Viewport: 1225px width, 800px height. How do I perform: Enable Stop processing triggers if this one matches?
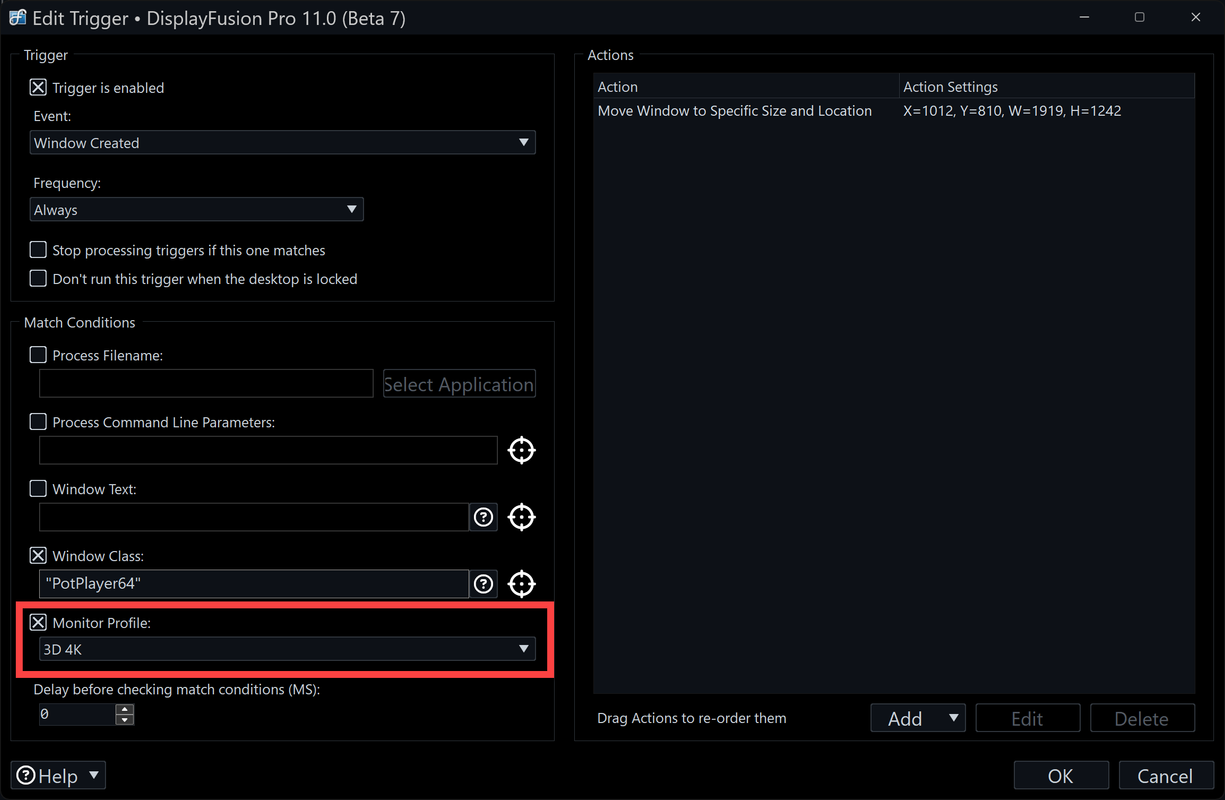pyautogui.click(x=38, y=250)
